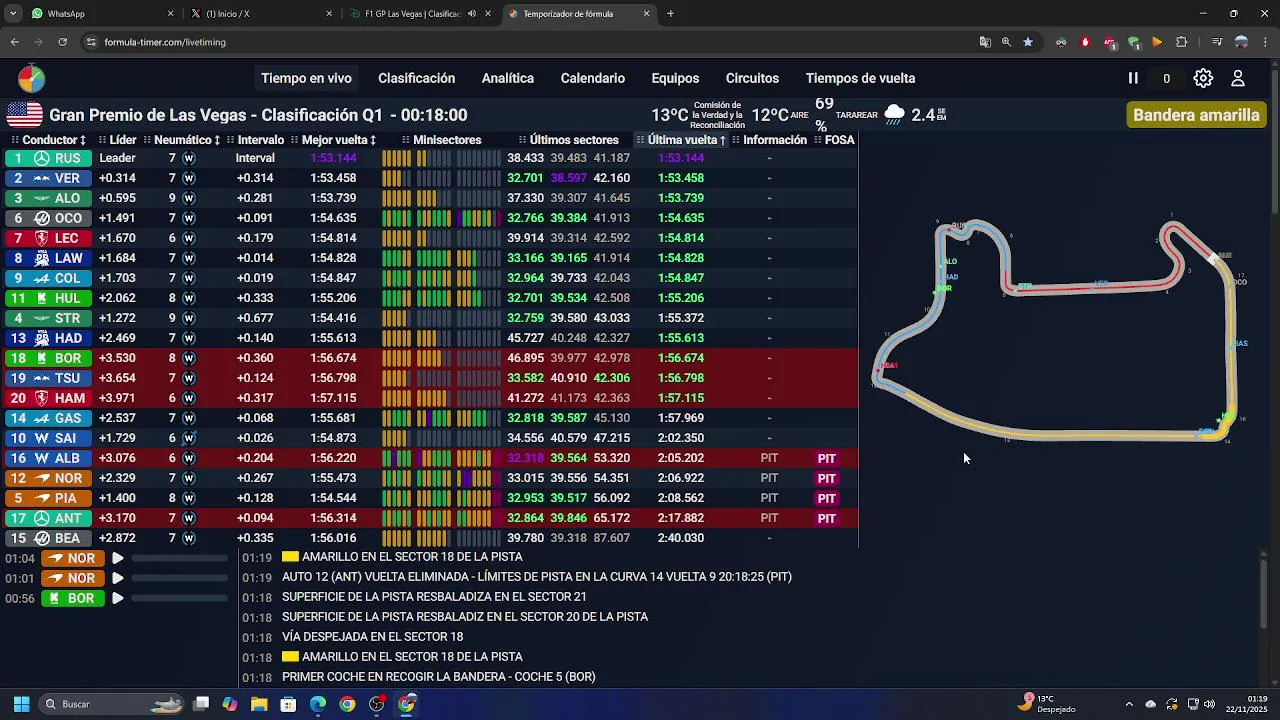This screenshot has height=720, width=1280.
Task: Click the circuit track map
Action: (x=1060, y=330)
